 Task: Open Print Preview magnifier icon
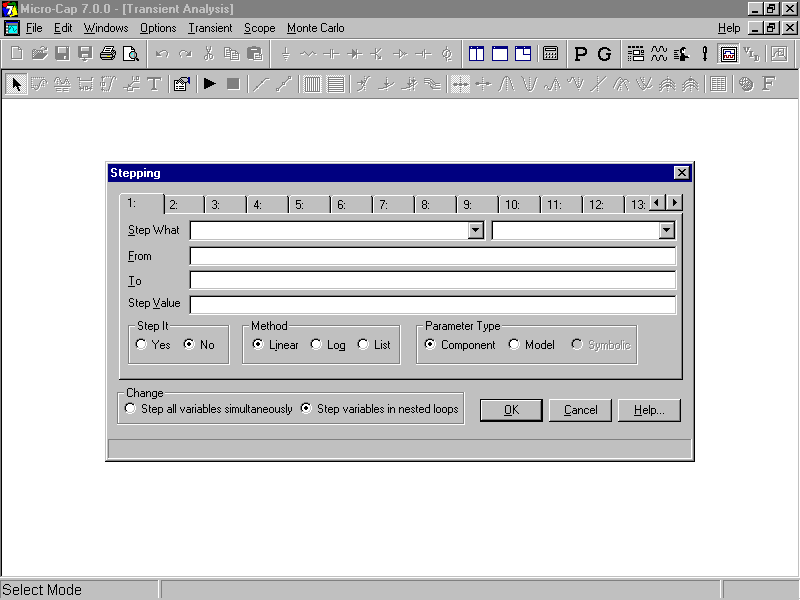(131, 54)
